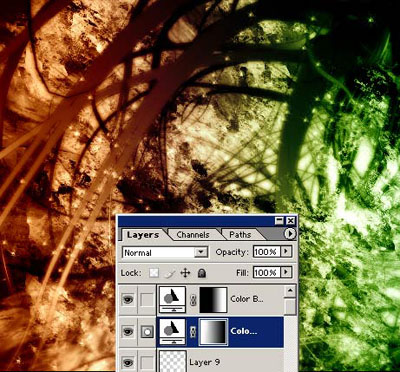The image size is (400, 372).
Task: Select the Layer 9 transparent thumbnail
Action: coord(173,361)
